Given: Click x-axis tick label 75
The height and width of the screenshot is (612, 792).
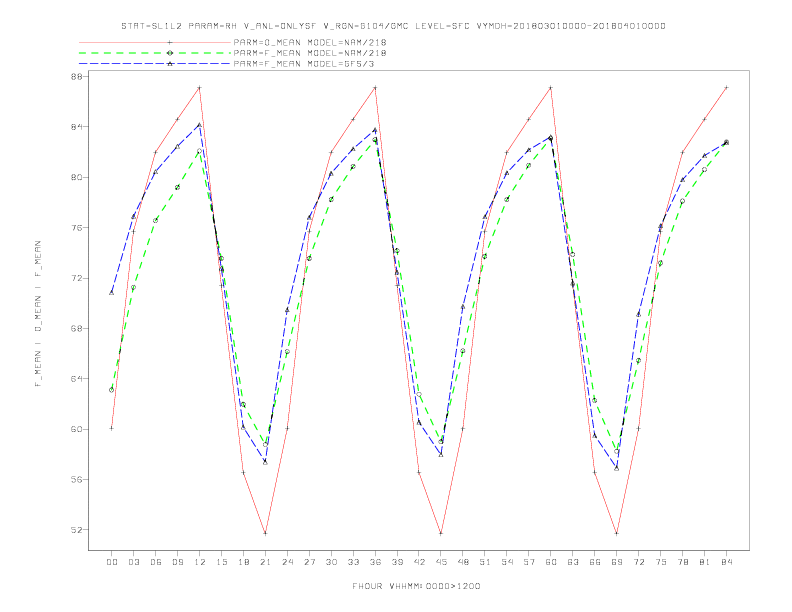Looking at the screenshot, I should click(x=661, y=562).
